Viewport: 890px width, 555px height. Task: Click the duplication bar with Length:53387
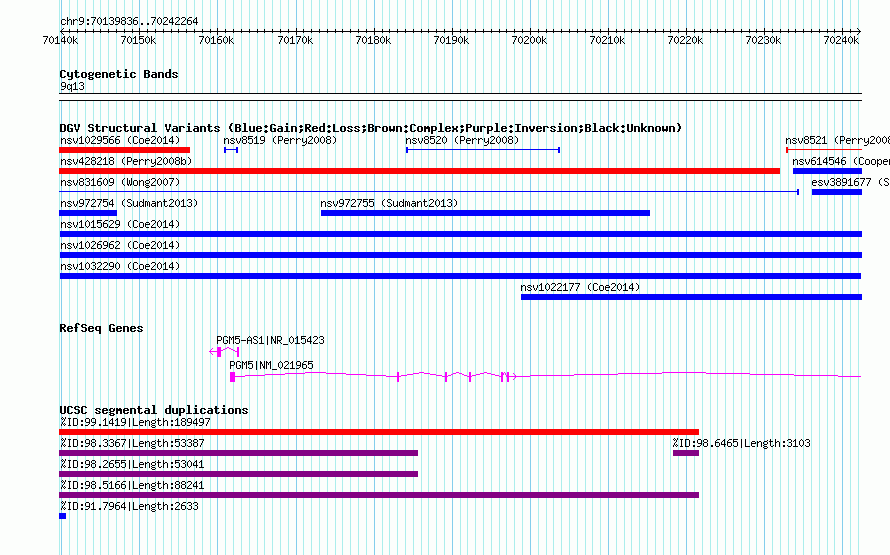coord(238,453)
